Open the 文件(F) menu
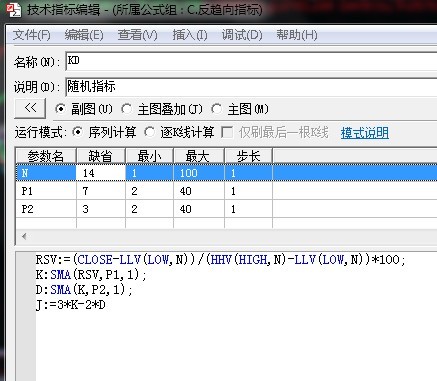The height and width of the screenshot is (381, 437). tap(32, 35)
